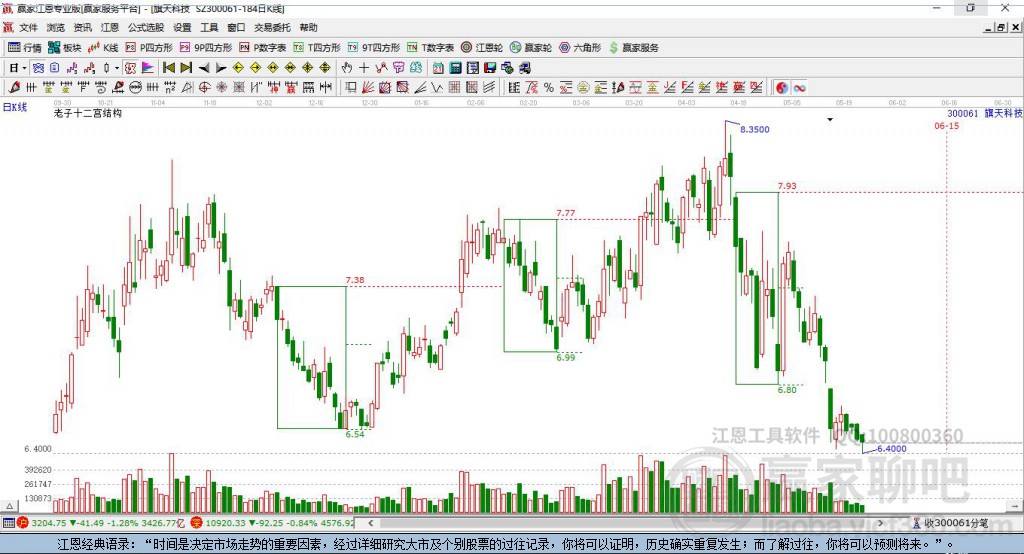Open P四方形 tool
1024x554 pixels.
(x=149, y=48)
